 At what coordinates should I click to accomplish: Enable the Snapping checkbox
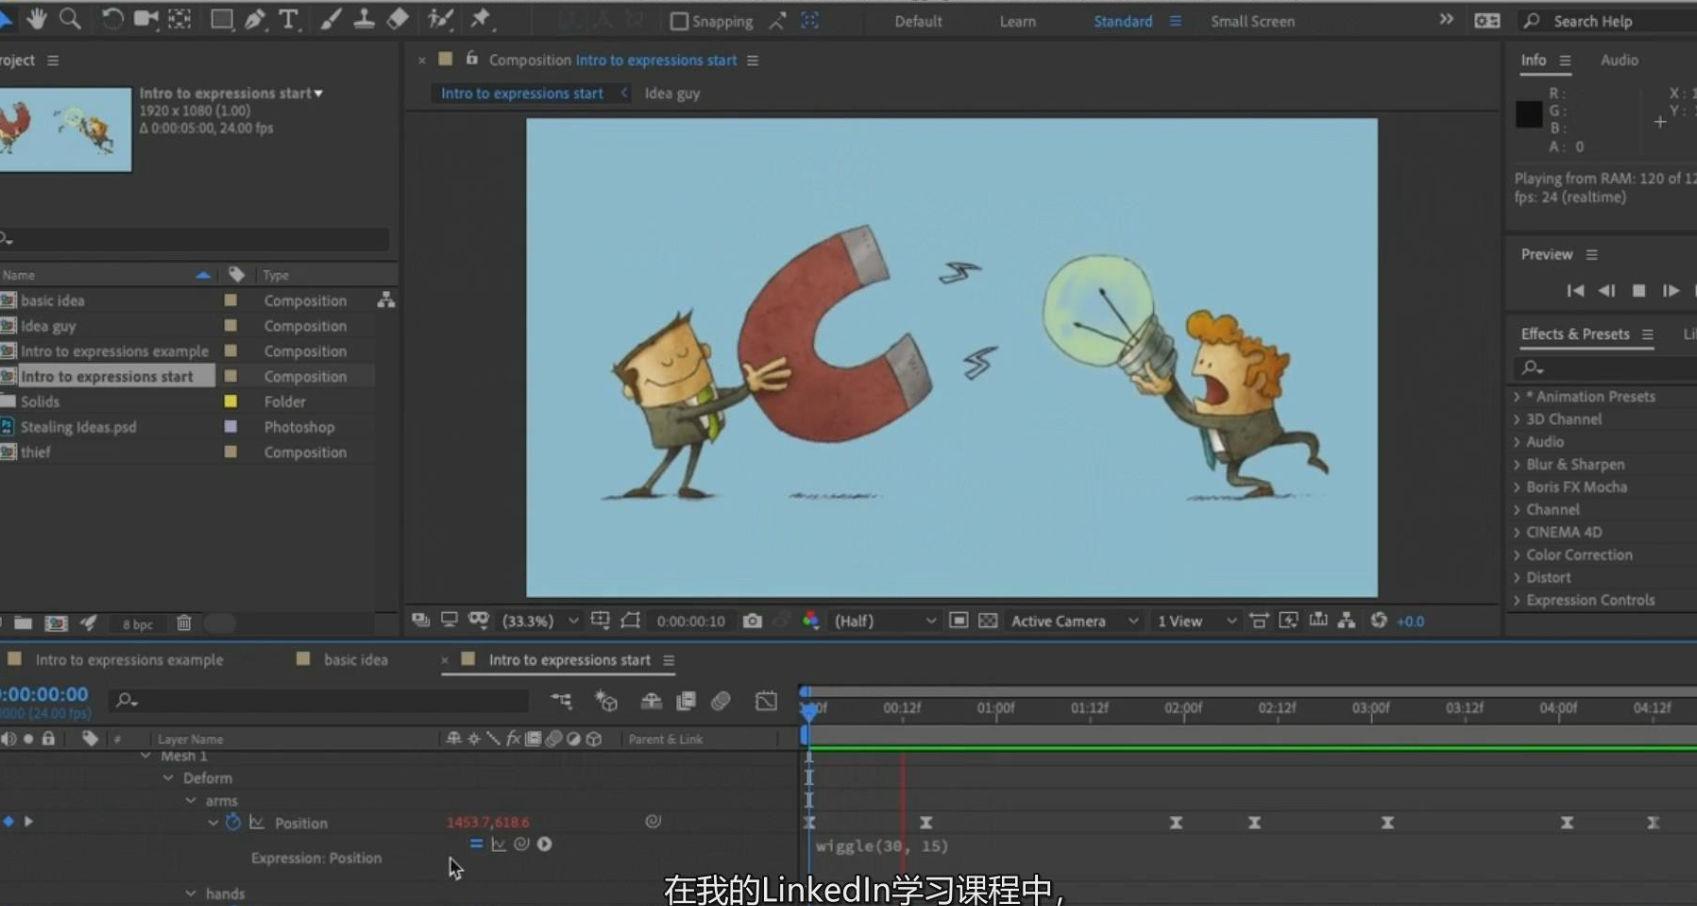coord(679,21)
